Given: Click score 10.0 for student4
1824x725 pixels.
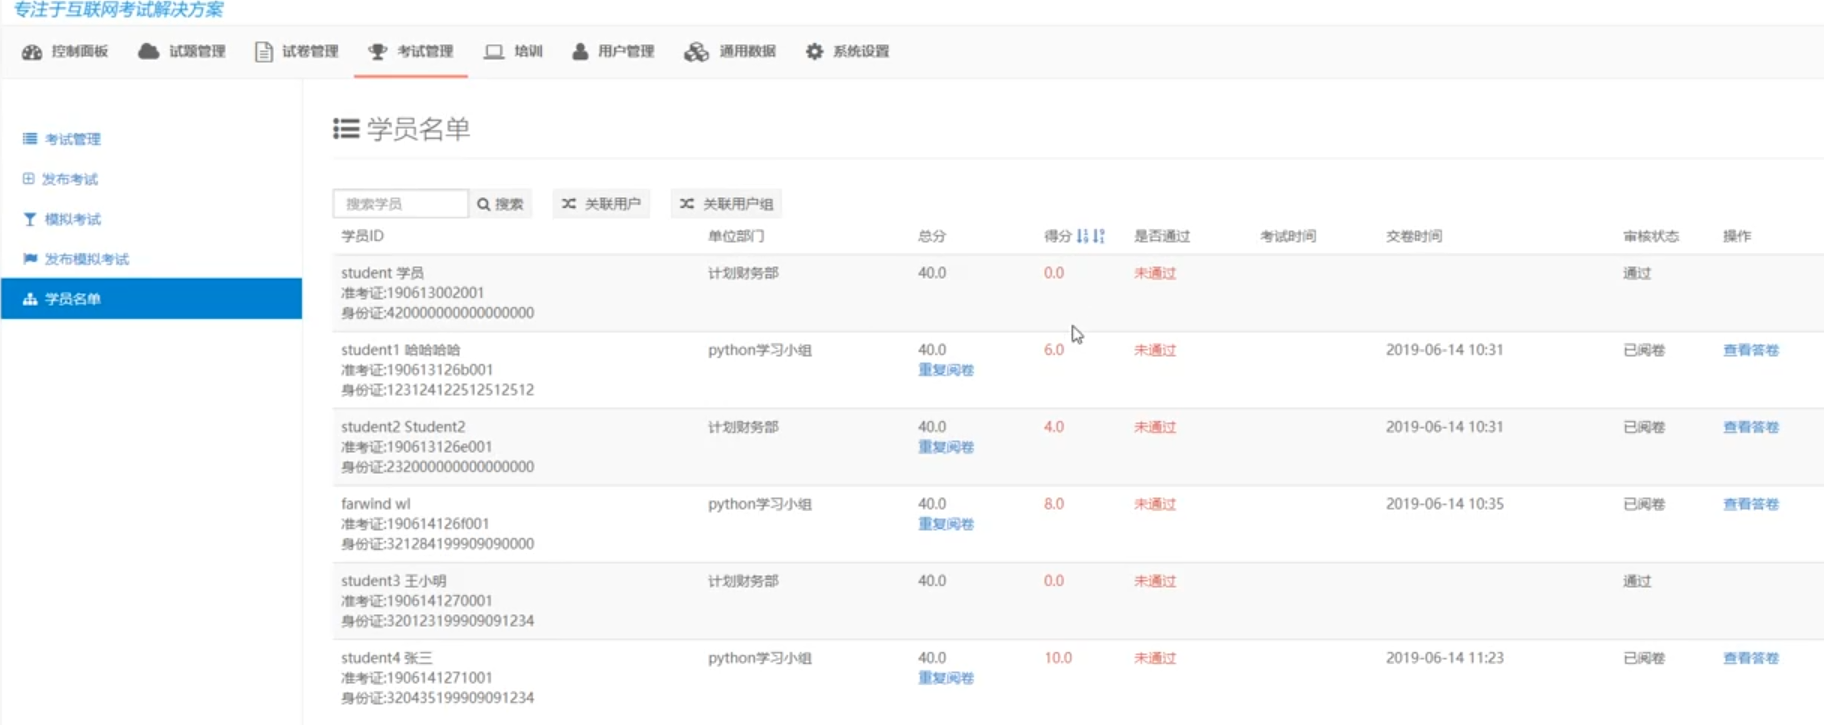Looking at the screenshot, I should [1058, 658].
